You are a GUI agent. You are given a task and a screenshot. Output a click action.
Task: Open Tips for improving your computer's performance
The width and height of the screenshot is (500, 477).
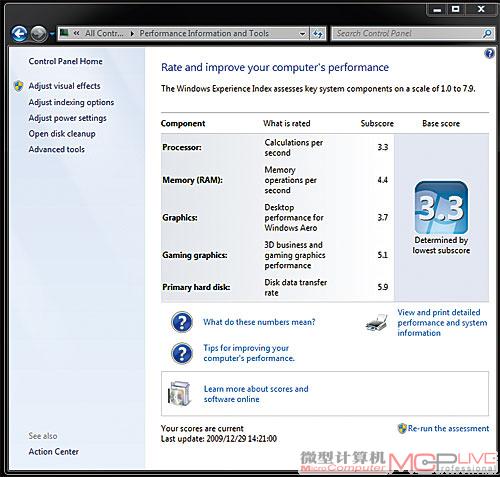249,353
